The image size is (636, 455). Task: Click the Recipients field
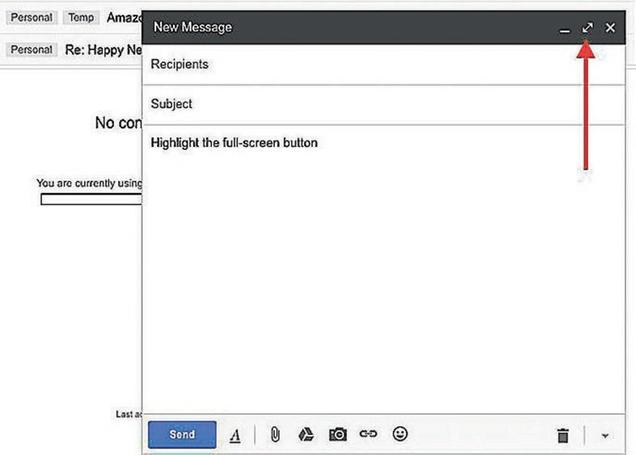coord(384,64)
